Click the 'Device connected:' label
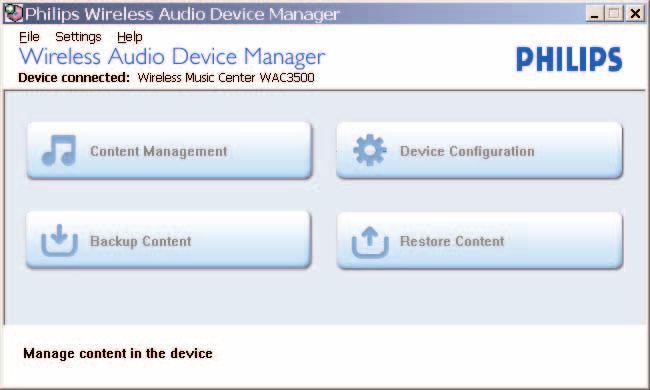This screenshot has height=390, width=650. (x=74, y=78)
